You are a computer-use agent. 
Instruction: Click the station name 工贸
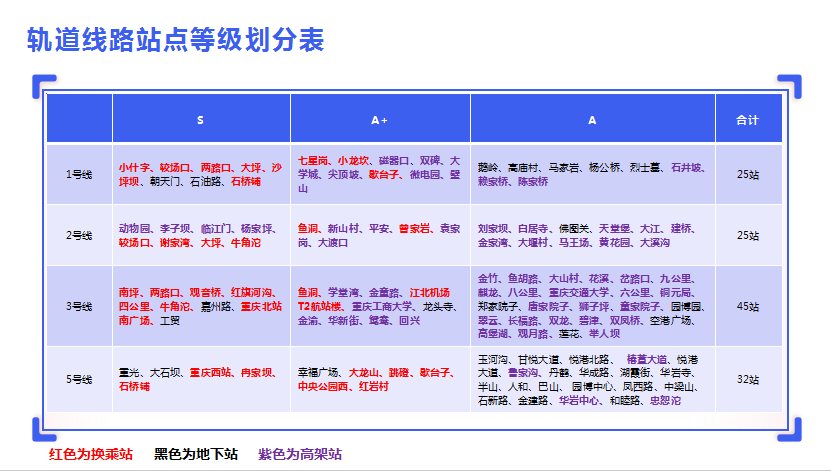click(170, 321)
